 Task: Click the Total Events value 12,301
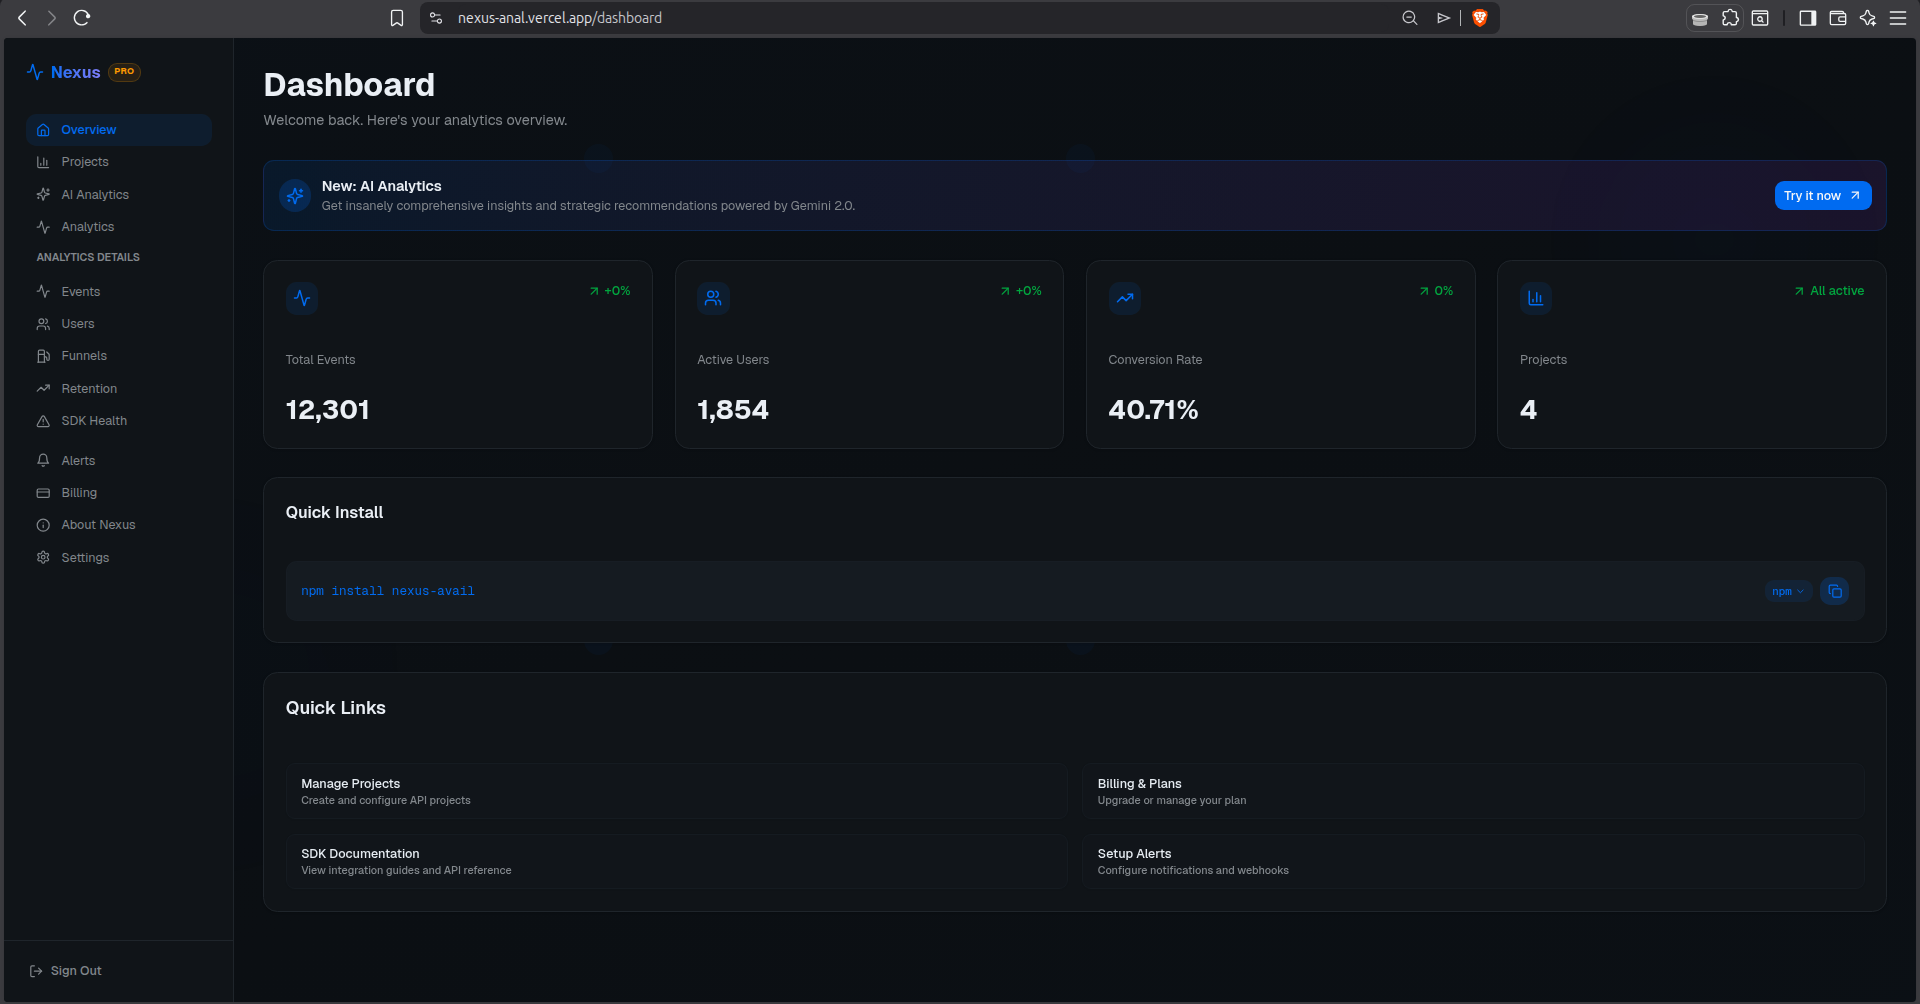point(328,410)
